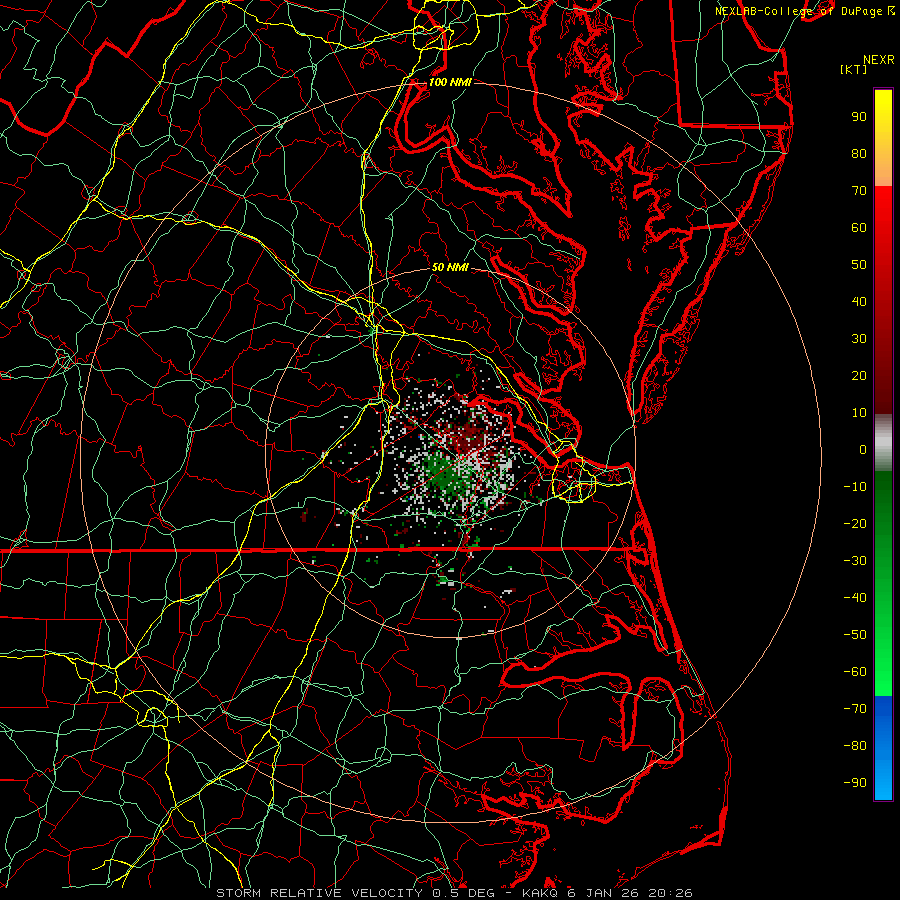This screenshot has width=900, height=900.
Task: Click the 70 value on the color scale
Action: pos(859,191)
